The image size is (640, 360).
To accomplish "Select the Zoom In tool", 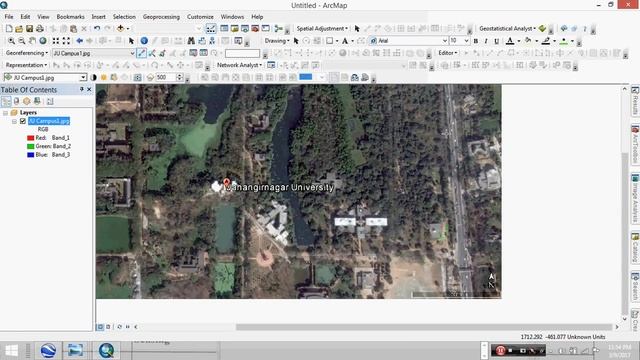I will 11,41.
